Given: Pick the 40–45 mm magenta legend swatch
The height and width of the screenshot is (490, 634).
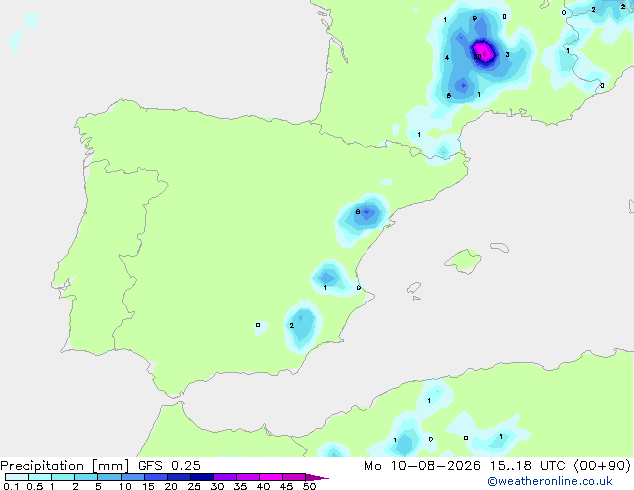Looking at the screenshot, I should [x=271, y=477].
